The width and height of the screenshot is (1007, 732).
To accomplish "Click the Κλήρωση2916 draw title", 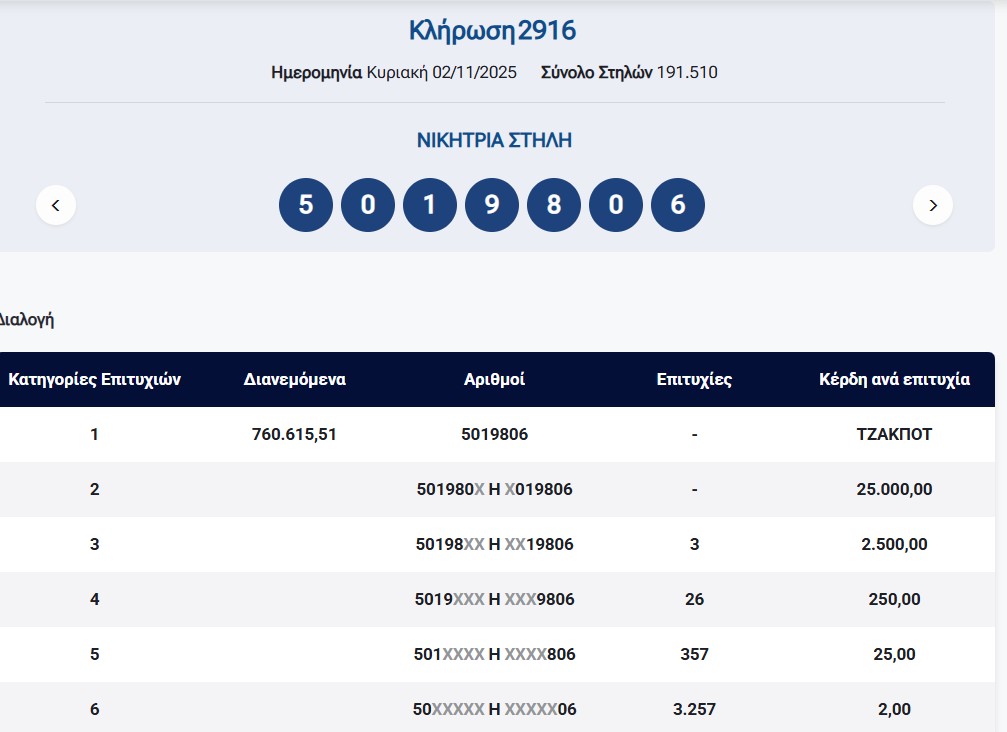I will point(493,31).
